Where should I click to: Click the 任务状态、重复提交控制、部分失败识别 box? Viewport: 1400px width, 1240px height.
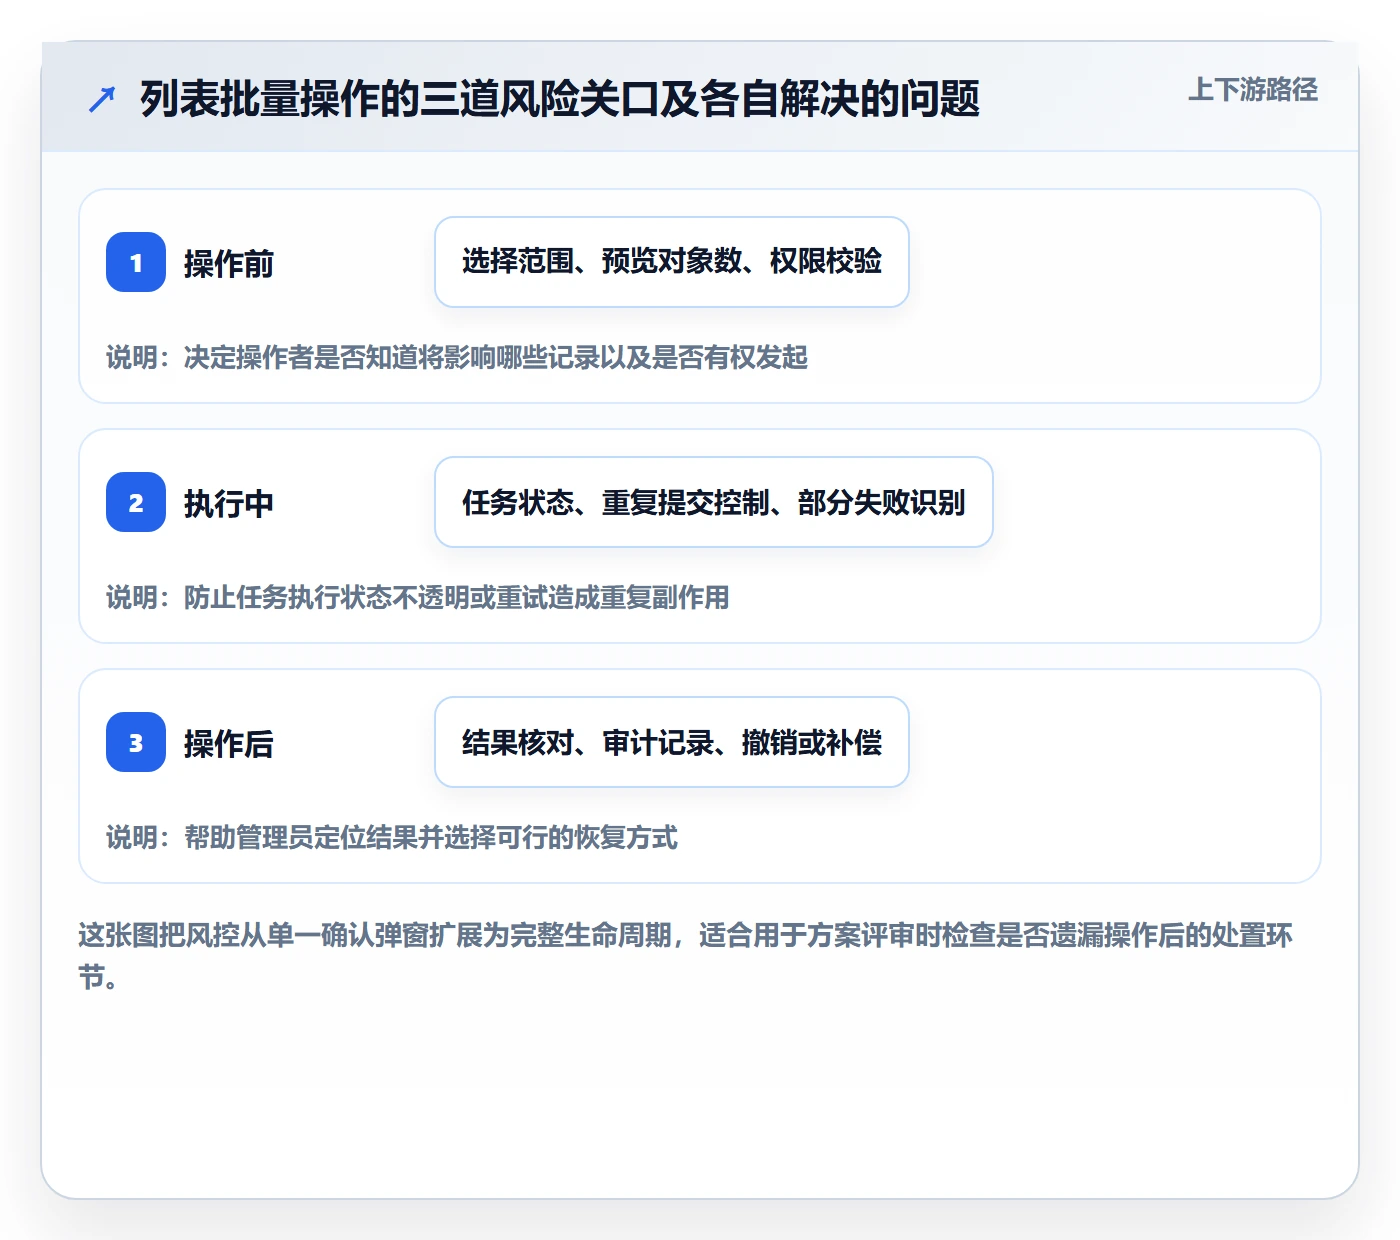pyautogui.click(x=714, y=502)
